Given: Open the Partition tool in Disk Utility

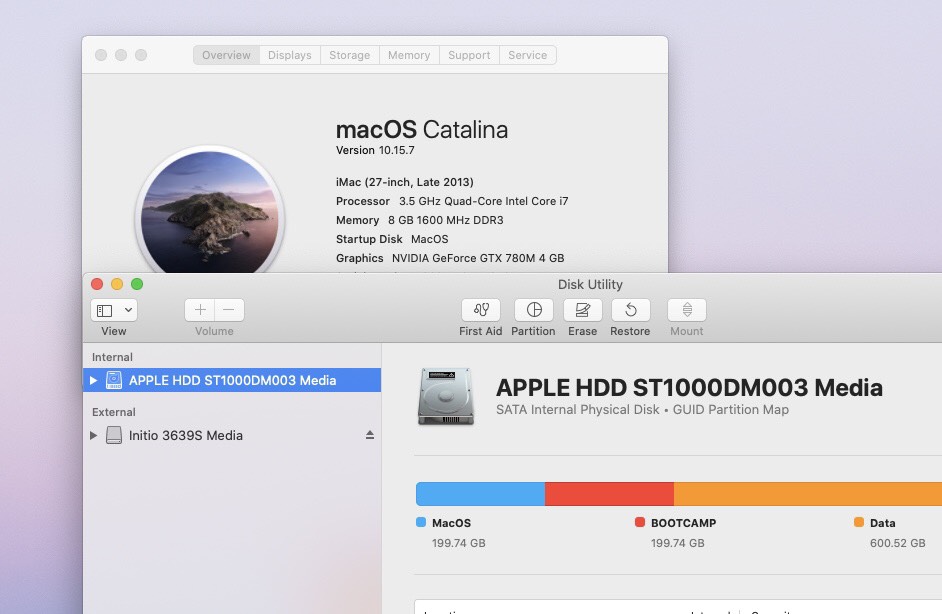Looking at the screenshot, I should click(533, 310).
